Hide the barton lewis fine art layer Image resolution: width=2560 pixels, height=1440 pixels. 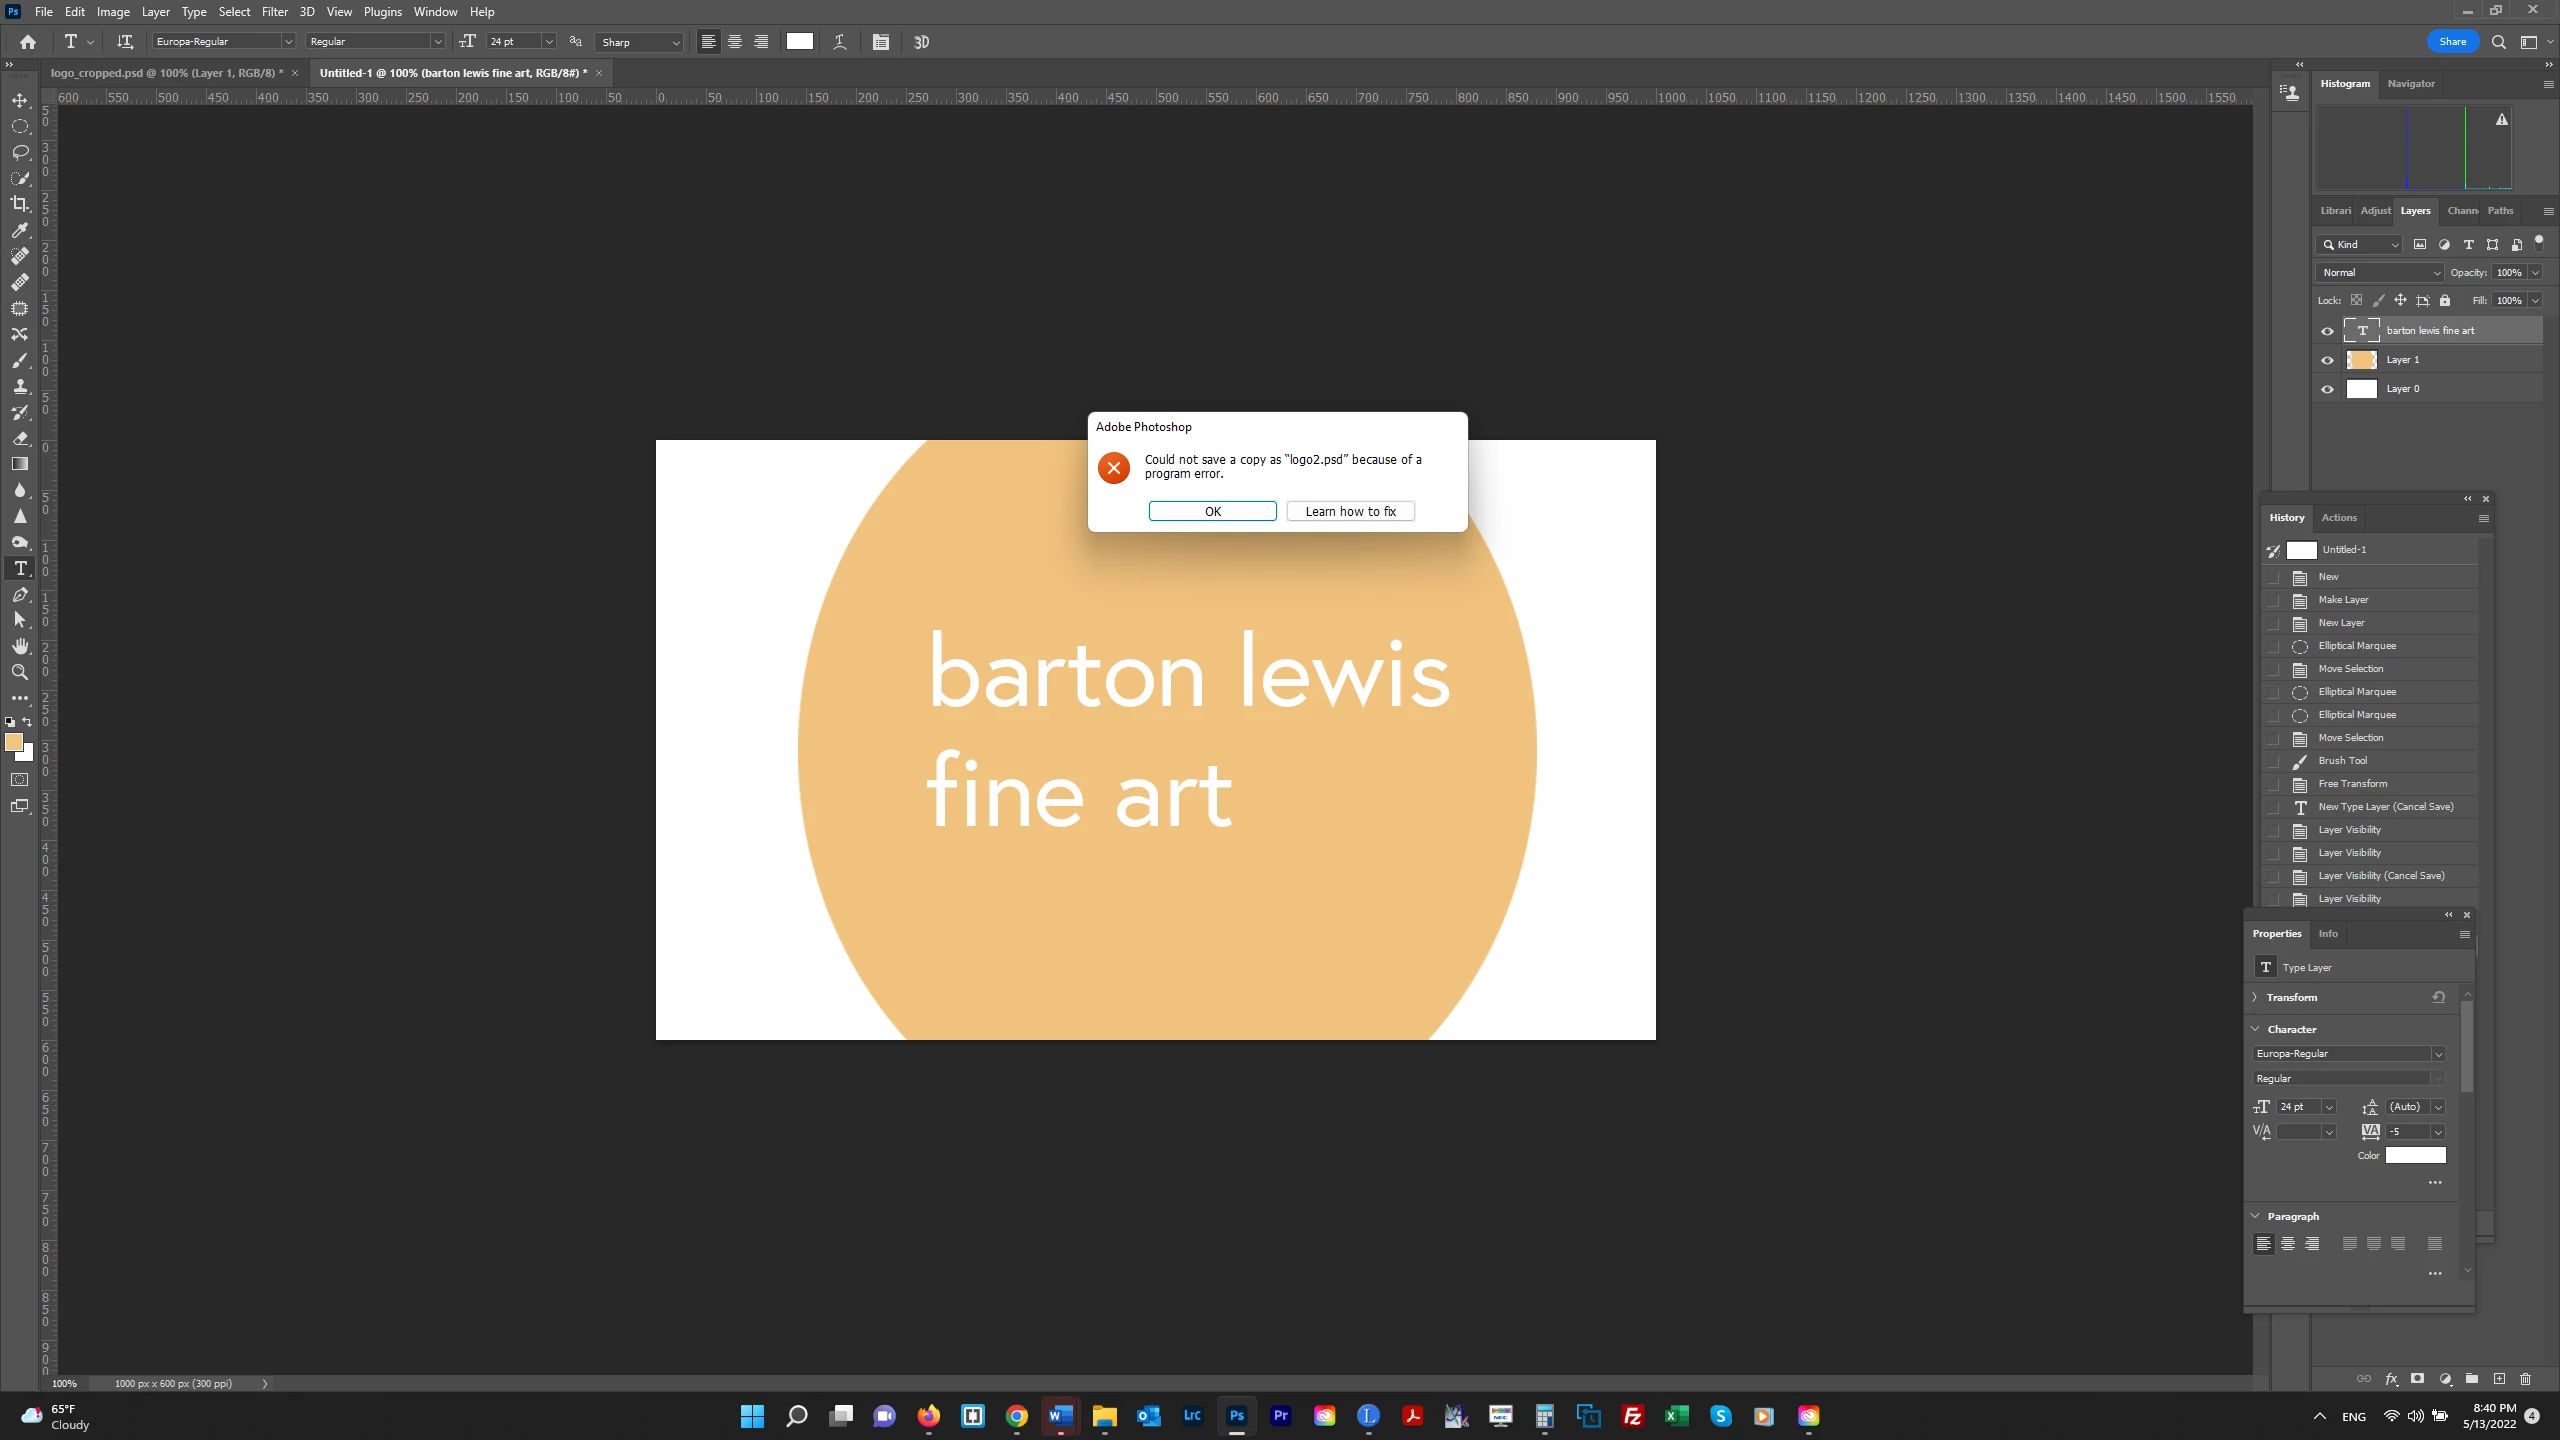pyautogui.click(x=2328, y=331)
